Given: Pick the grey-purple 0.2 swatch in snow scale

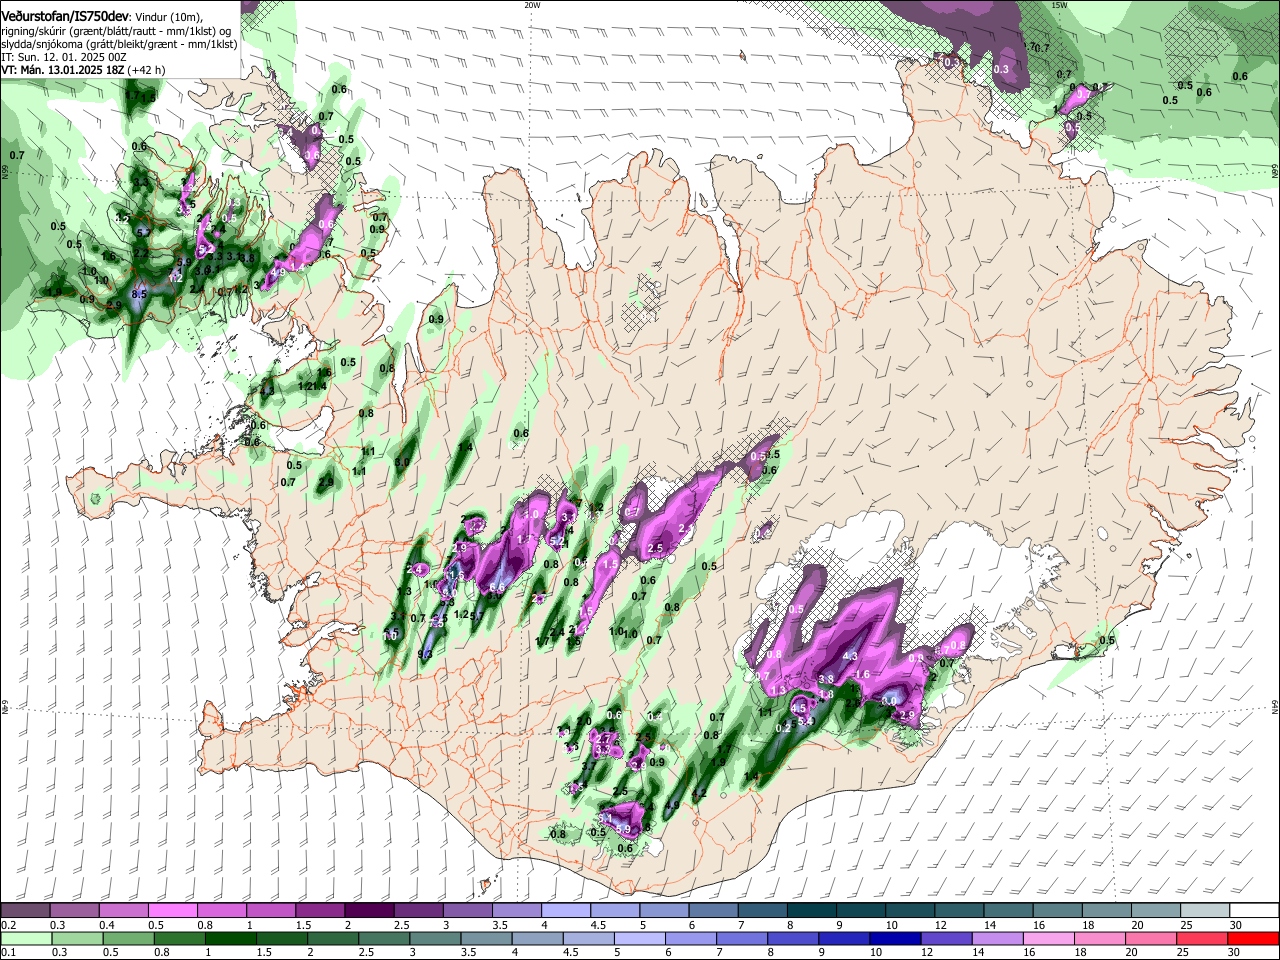Looking at the screenshot, I should 25,911.
